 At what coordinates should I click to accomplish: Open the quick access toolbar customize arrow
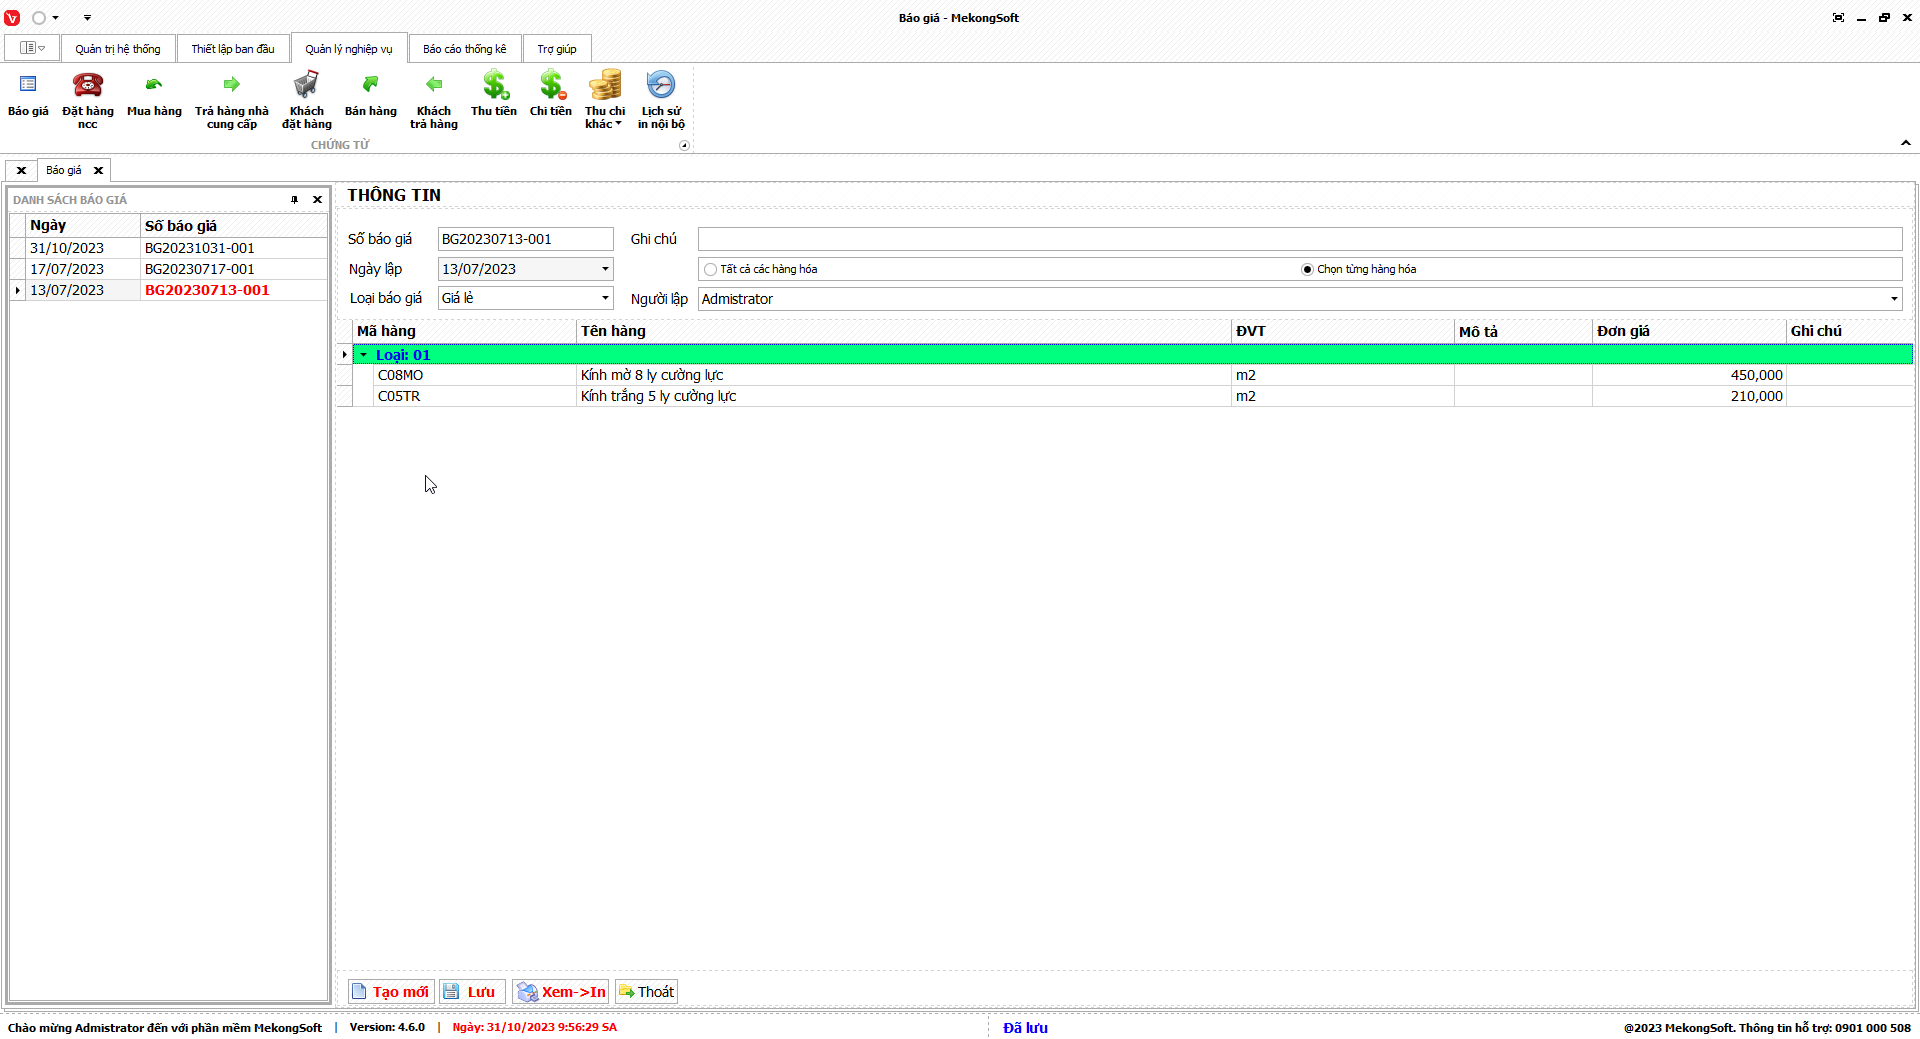coord(87,18)
